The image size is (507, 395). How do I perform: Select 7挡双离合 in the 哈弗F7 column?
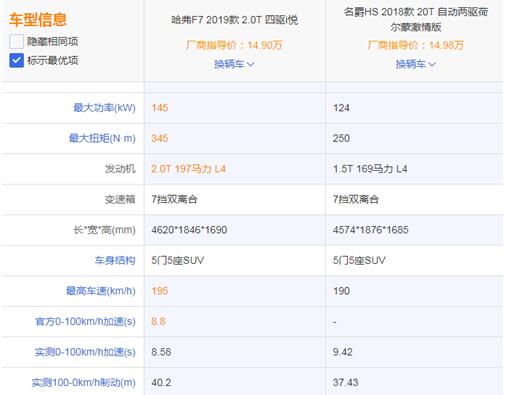174,199
